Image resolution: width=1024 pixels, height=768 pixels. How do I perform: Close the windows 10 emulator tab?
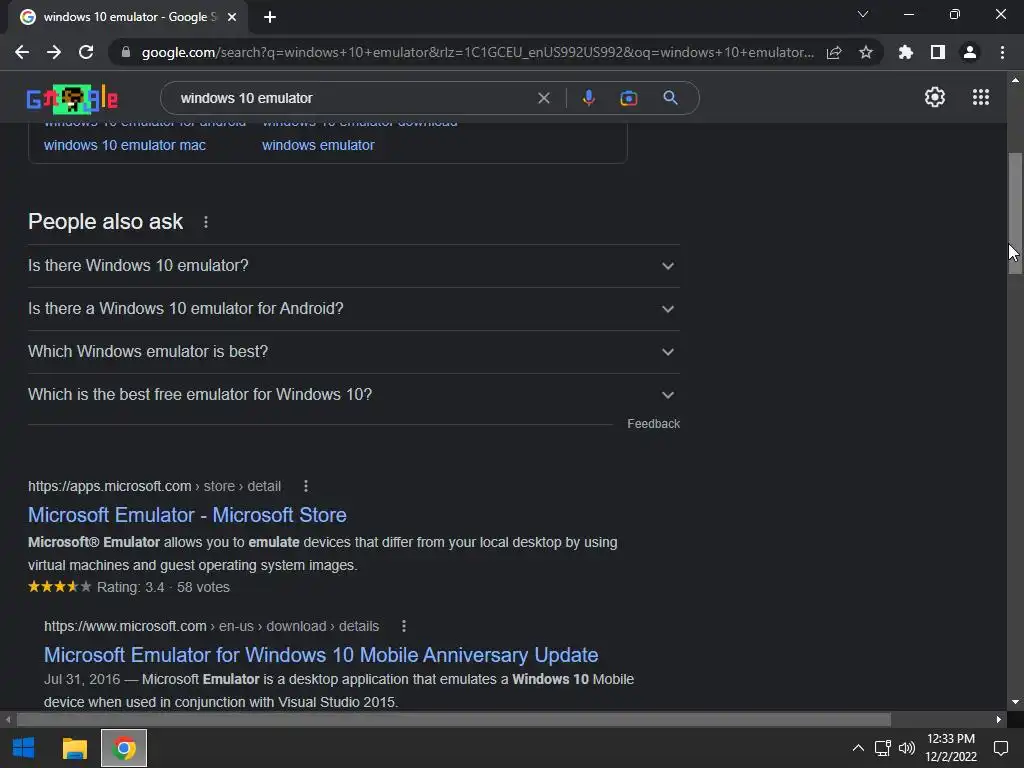[x=232, y=17]
